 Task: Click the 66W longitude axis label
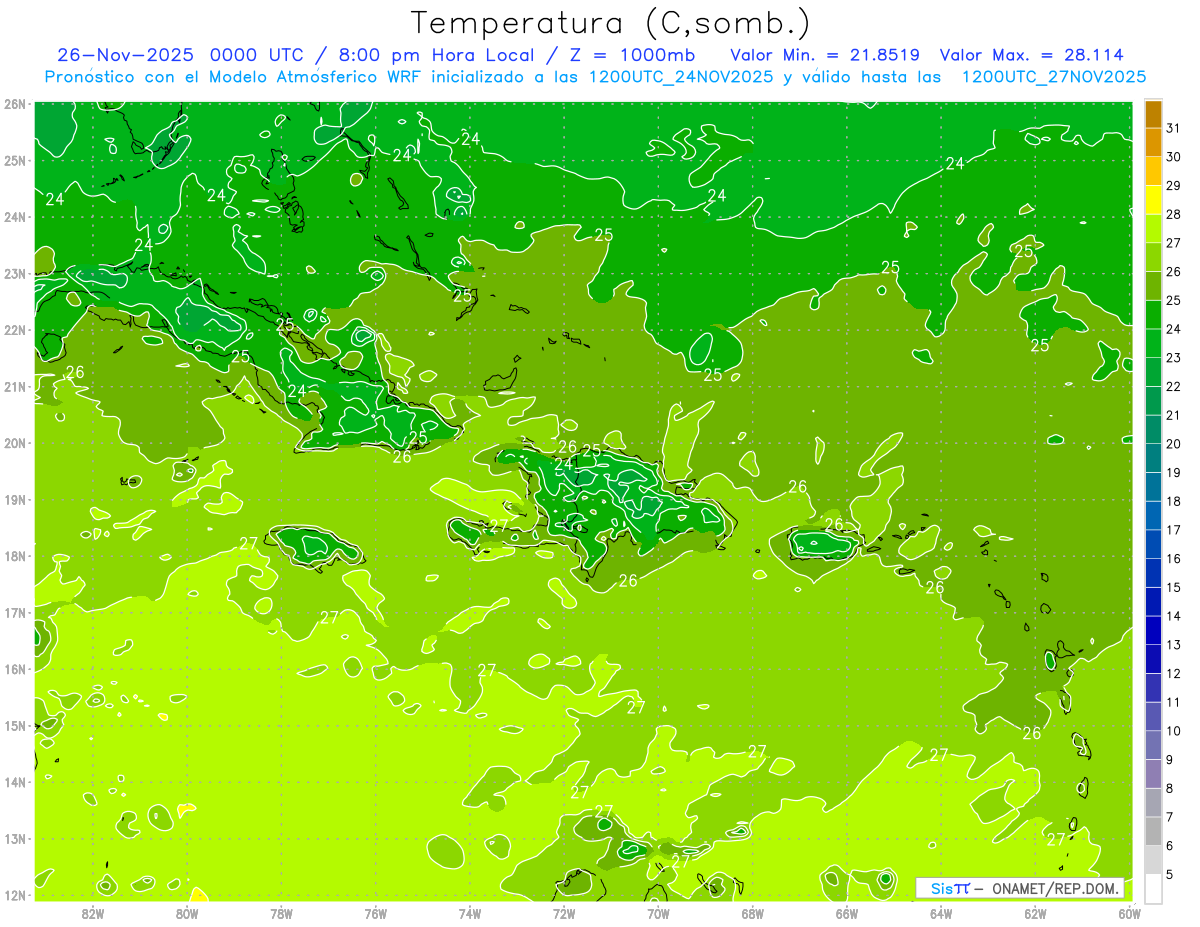tap(847, 913)
